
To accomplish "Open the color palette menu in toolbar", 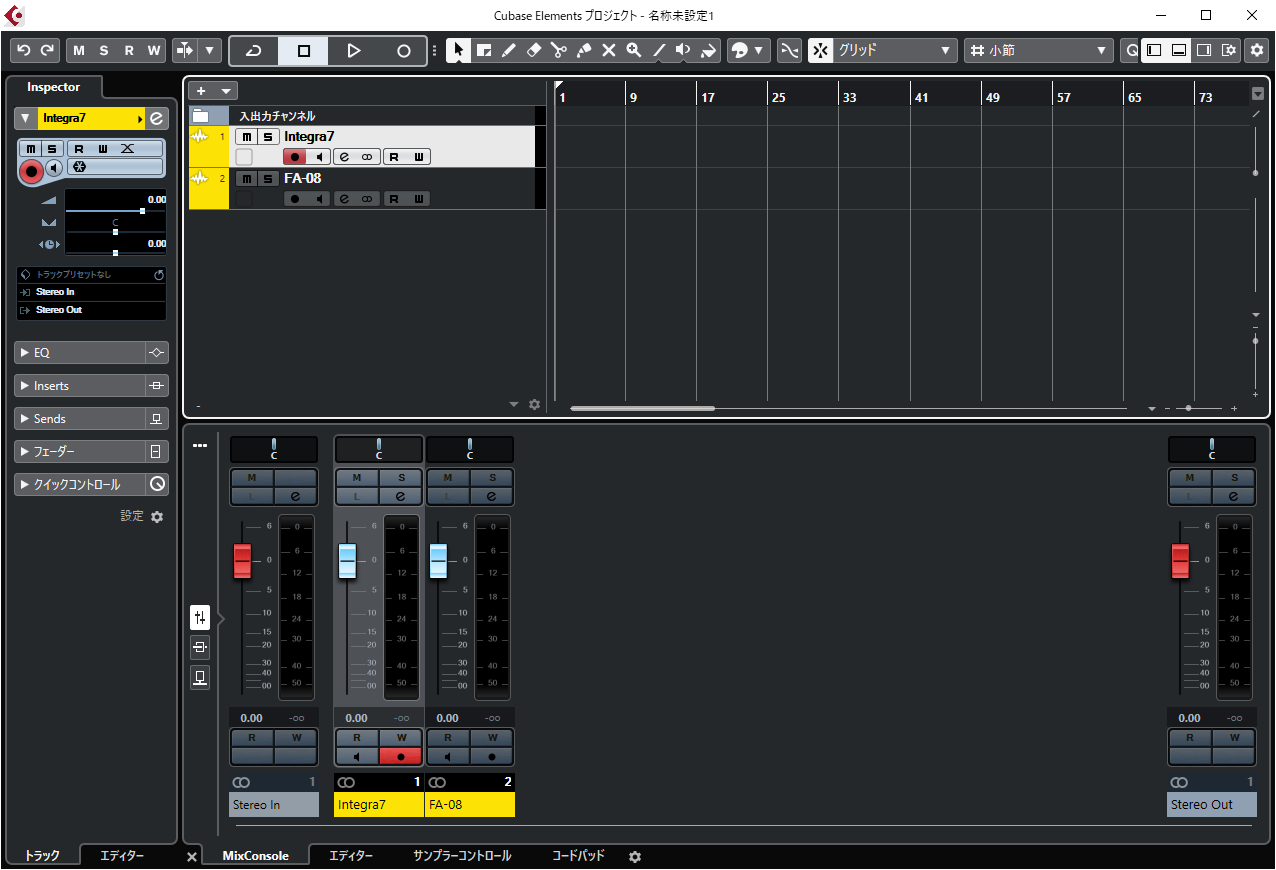I will tap(748, 50).
